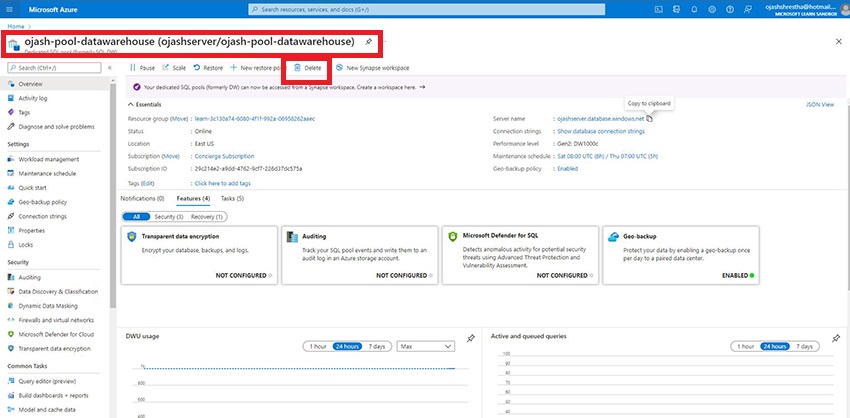
Task: Open the Azure portal hamburger menu
Action: pos(10,9)
